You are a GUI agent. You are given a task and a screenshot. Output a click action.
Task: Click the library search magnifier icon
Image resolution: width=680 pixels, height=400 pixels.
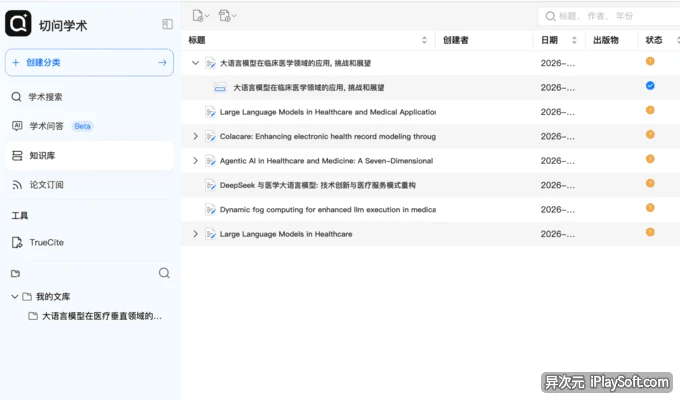click(164, 273)
